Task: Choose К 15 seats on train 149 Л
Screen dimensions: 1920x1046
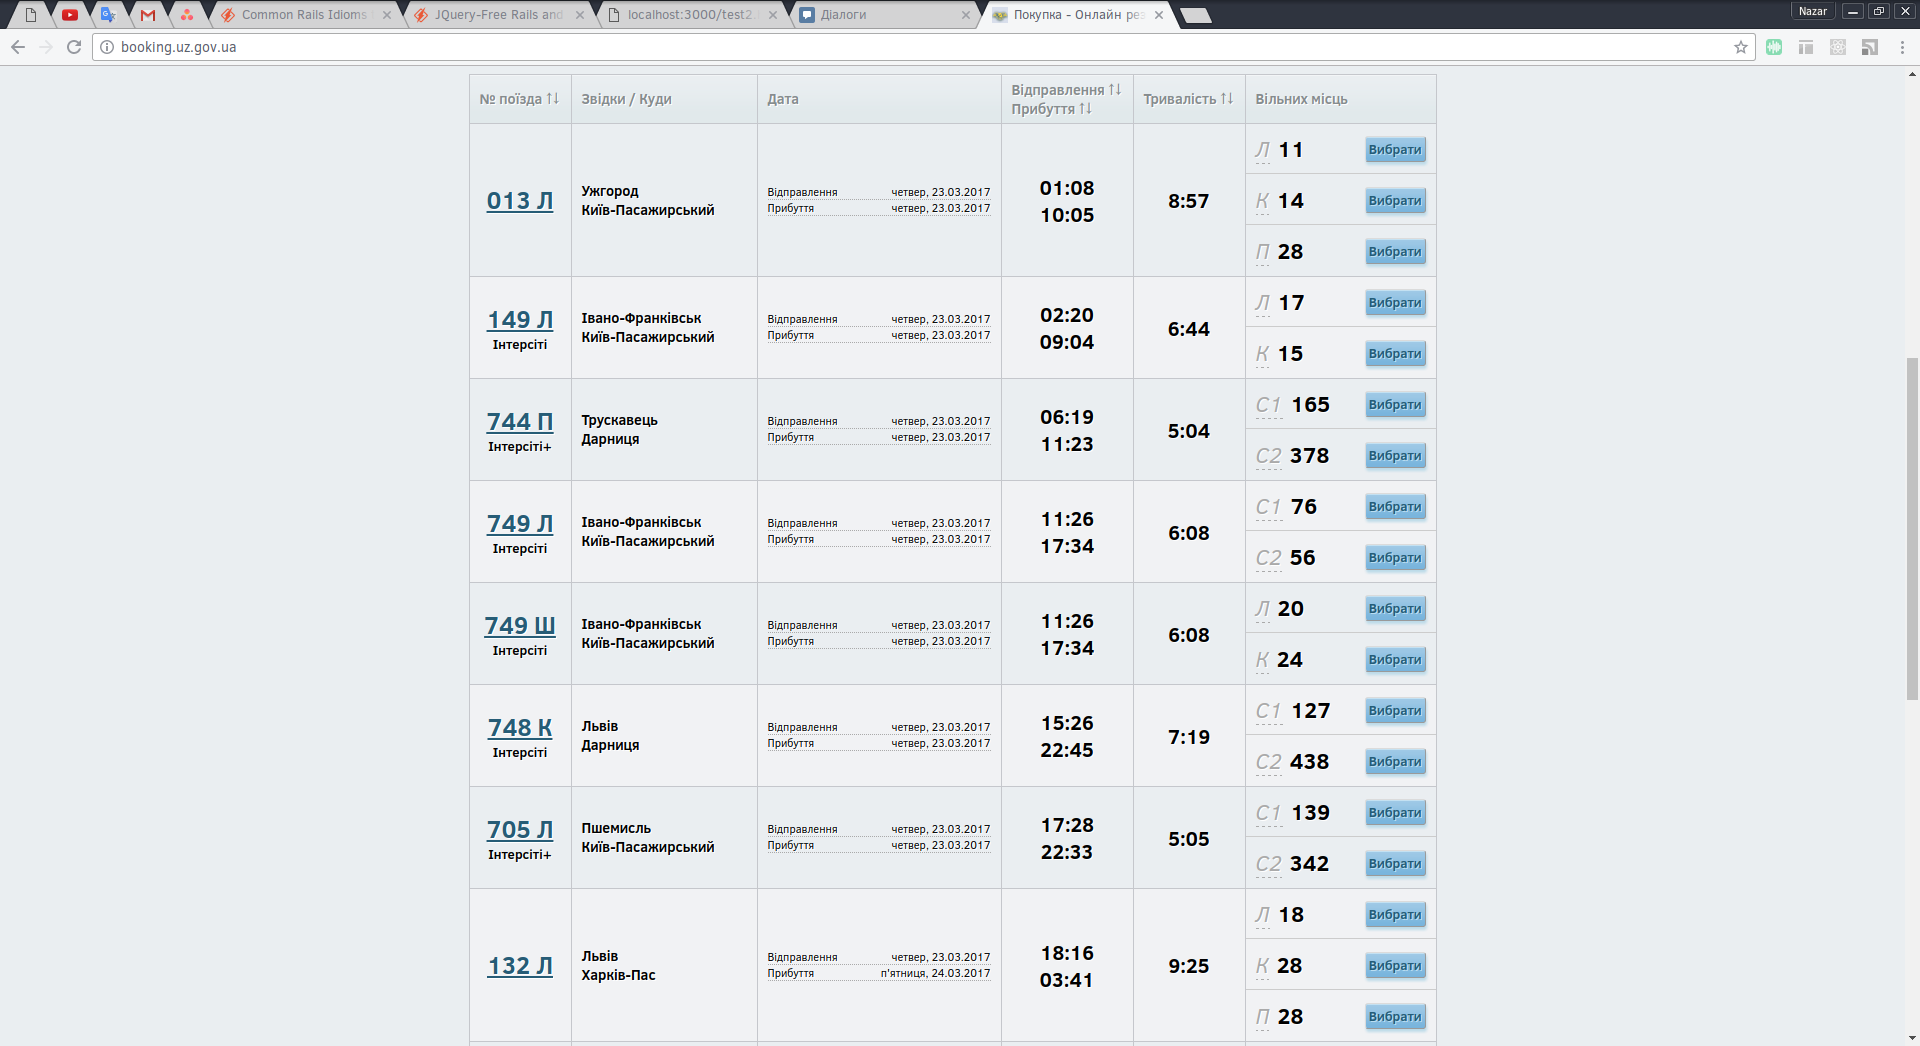Action: pyautogui.click(x=1395, y=354)
